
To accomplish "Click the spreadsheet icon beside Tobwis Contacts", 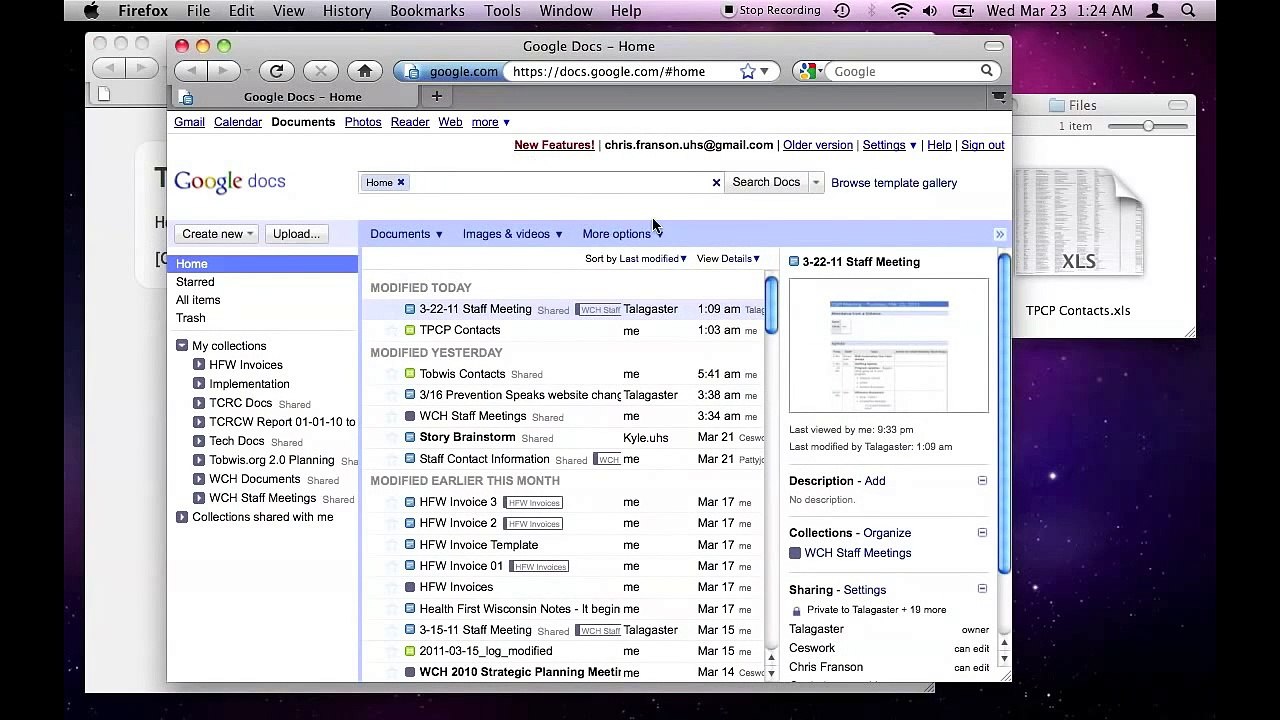I will [410, 374].
